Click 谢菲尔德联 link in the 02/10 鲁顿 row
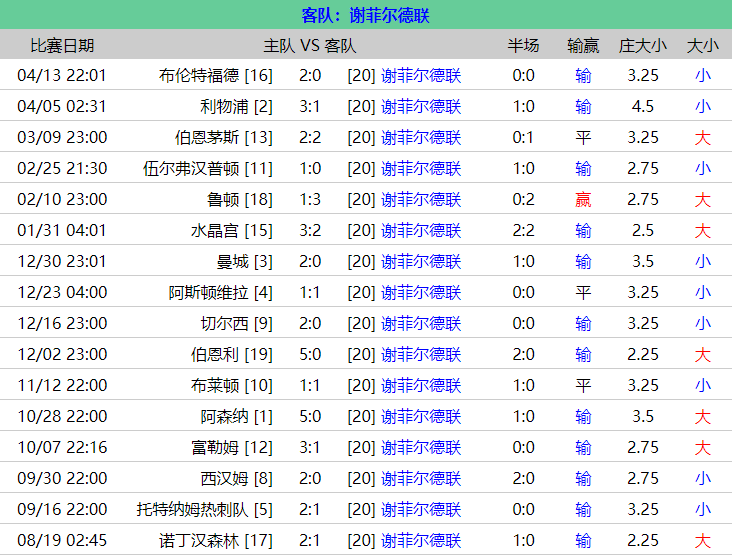732x555 pixels. [x=421, y=199]
